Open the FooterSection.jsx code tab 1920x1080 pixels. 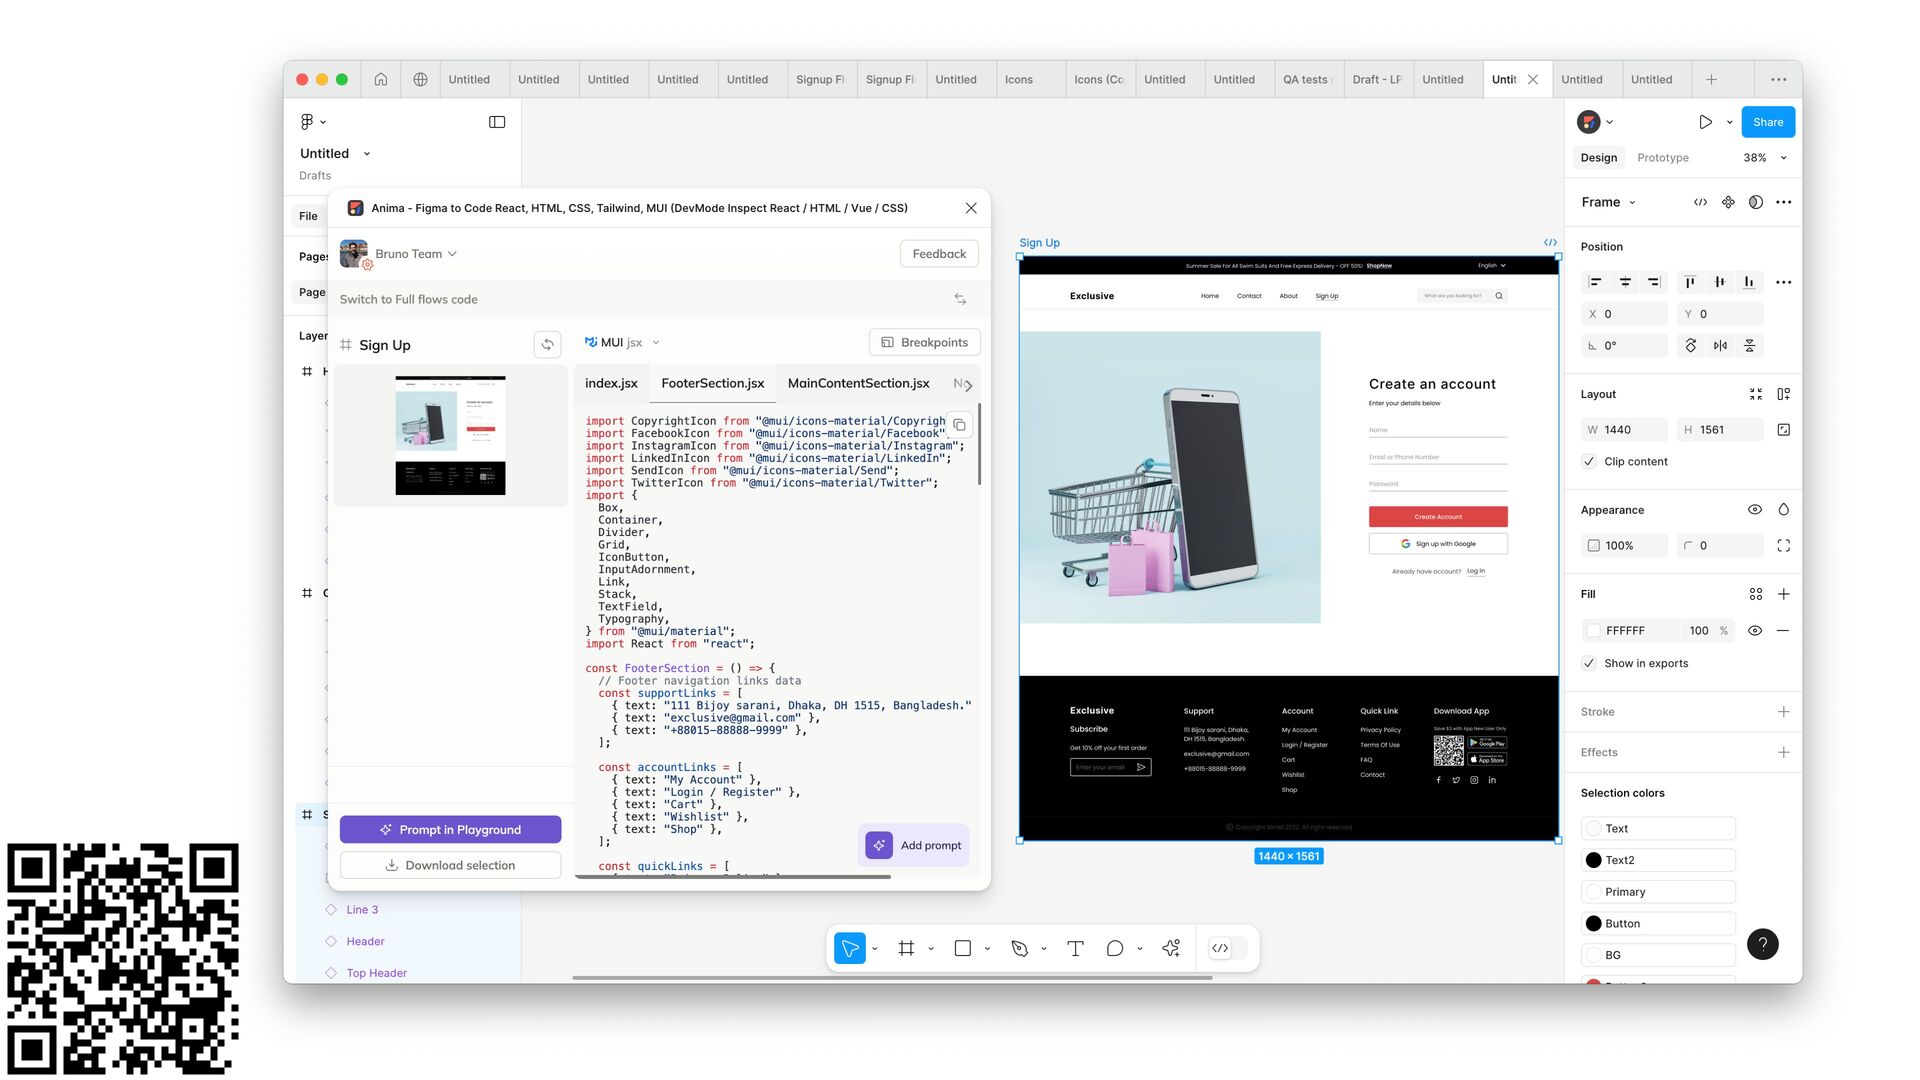pos(712,383)
